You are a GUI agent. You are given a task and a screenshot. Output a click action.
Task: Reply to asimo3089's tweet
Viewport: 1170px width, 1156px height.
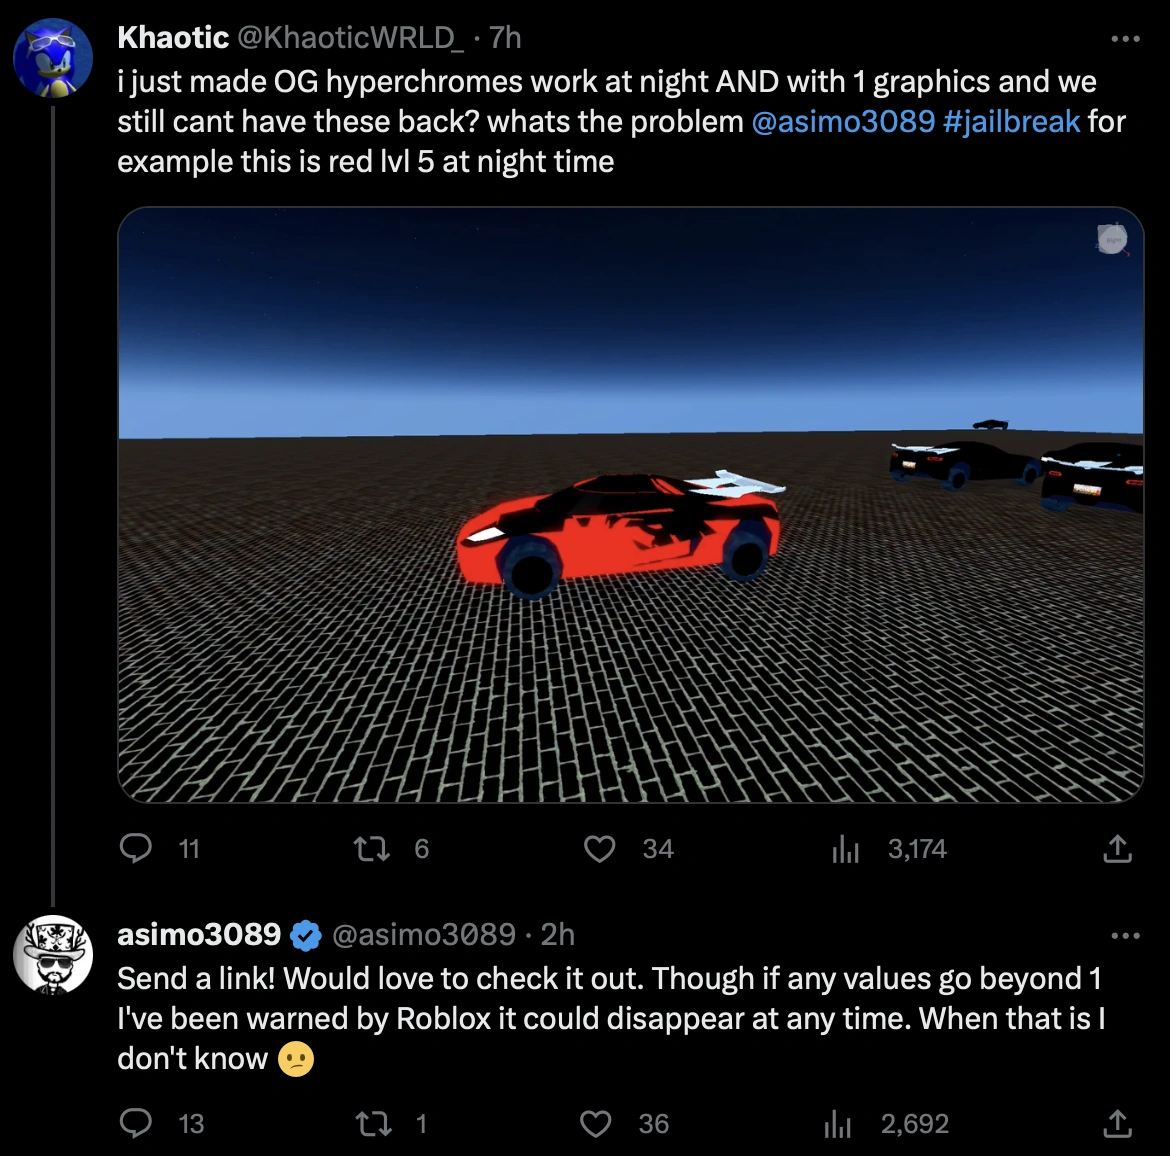pyautogui.click(x=136, y=1123)
